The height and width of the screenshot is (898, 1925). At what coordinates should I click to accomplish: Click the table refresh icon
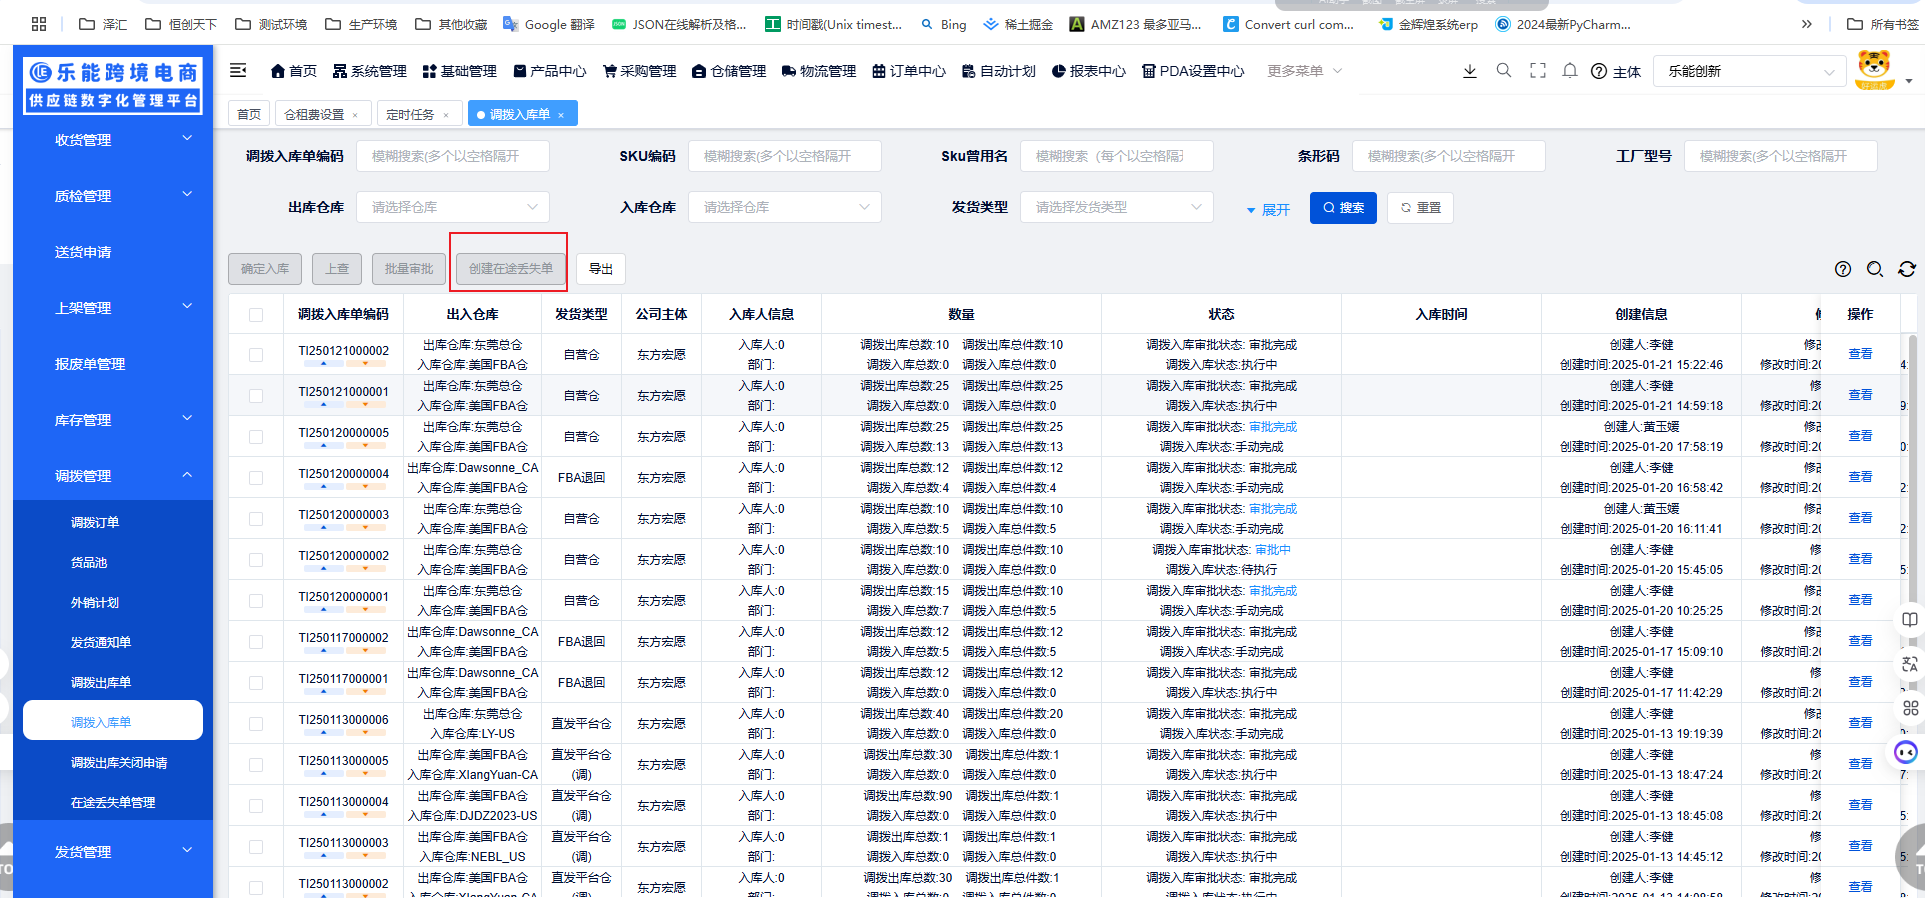(x=1906, y=269)
